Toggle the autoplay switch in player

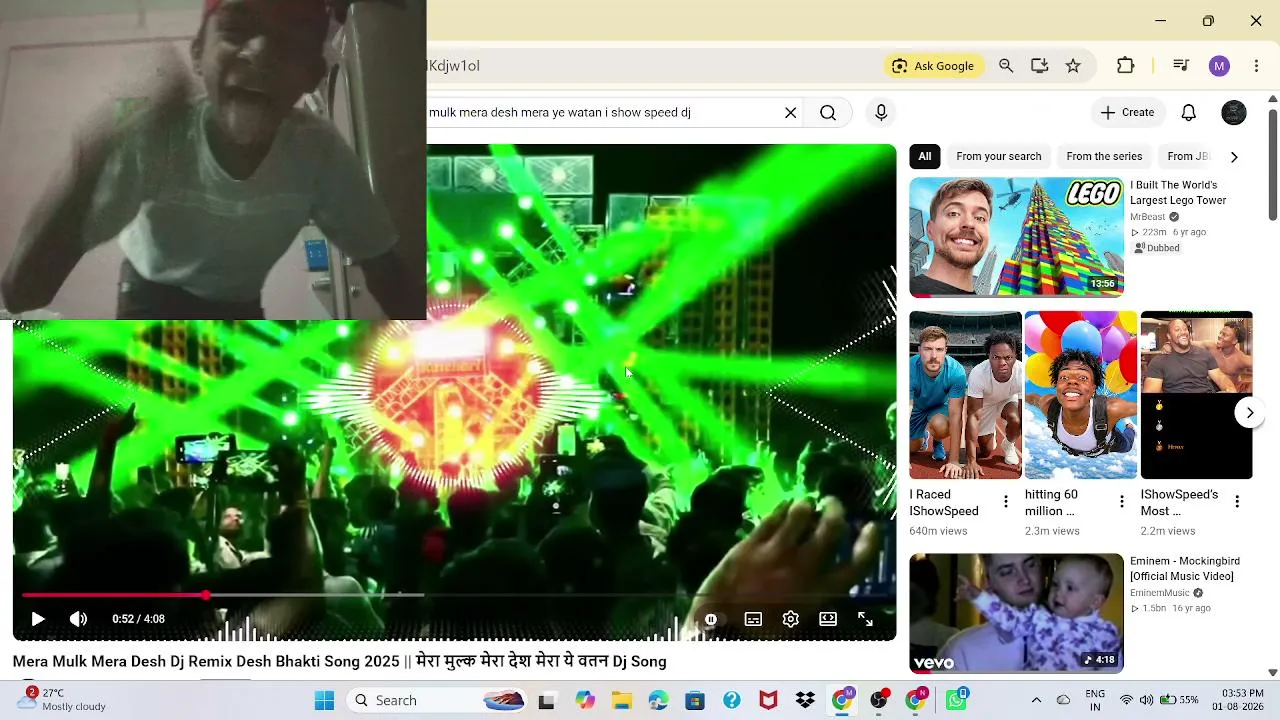coord(711,619)
